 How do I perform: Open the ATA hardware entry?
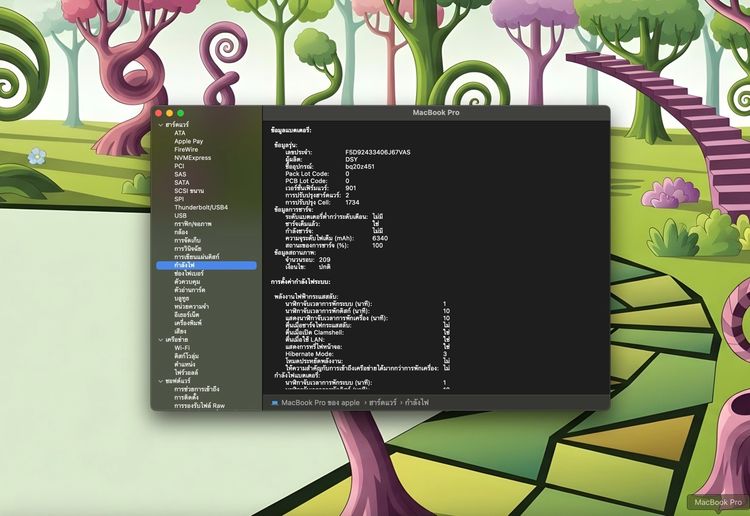click(x=180, y=132)
